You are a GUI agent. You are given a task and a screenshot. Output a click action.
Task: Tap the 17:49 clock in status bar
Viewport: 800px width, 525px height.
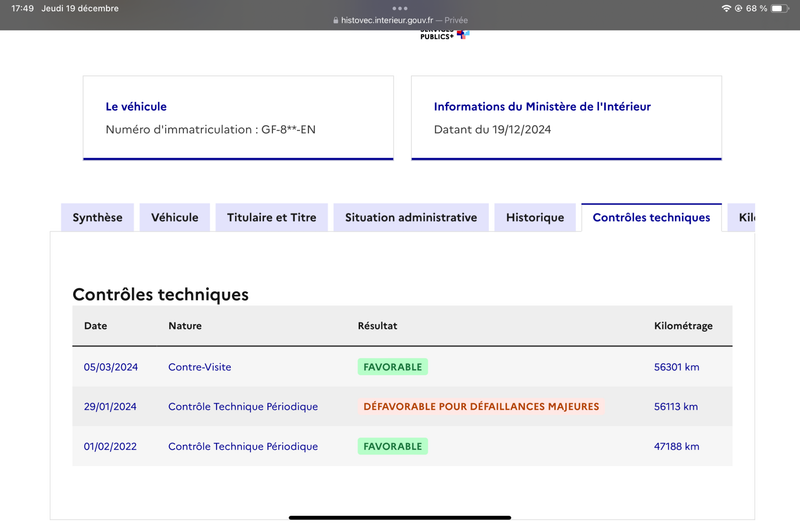(x=22, y=8)
